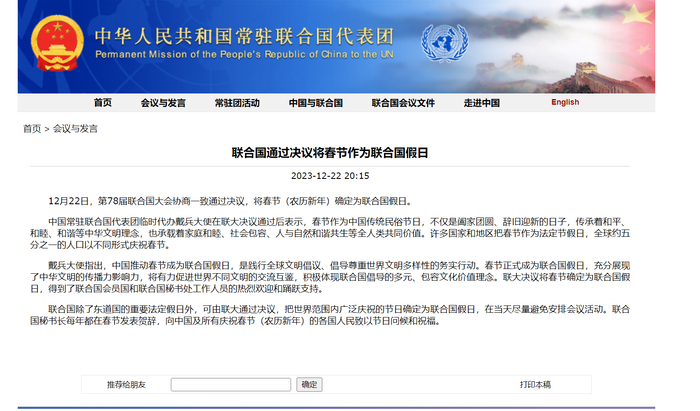Switch to the English version link
Image resolution: width=700 pixels, height=411 pixels.
coord(565,102)
